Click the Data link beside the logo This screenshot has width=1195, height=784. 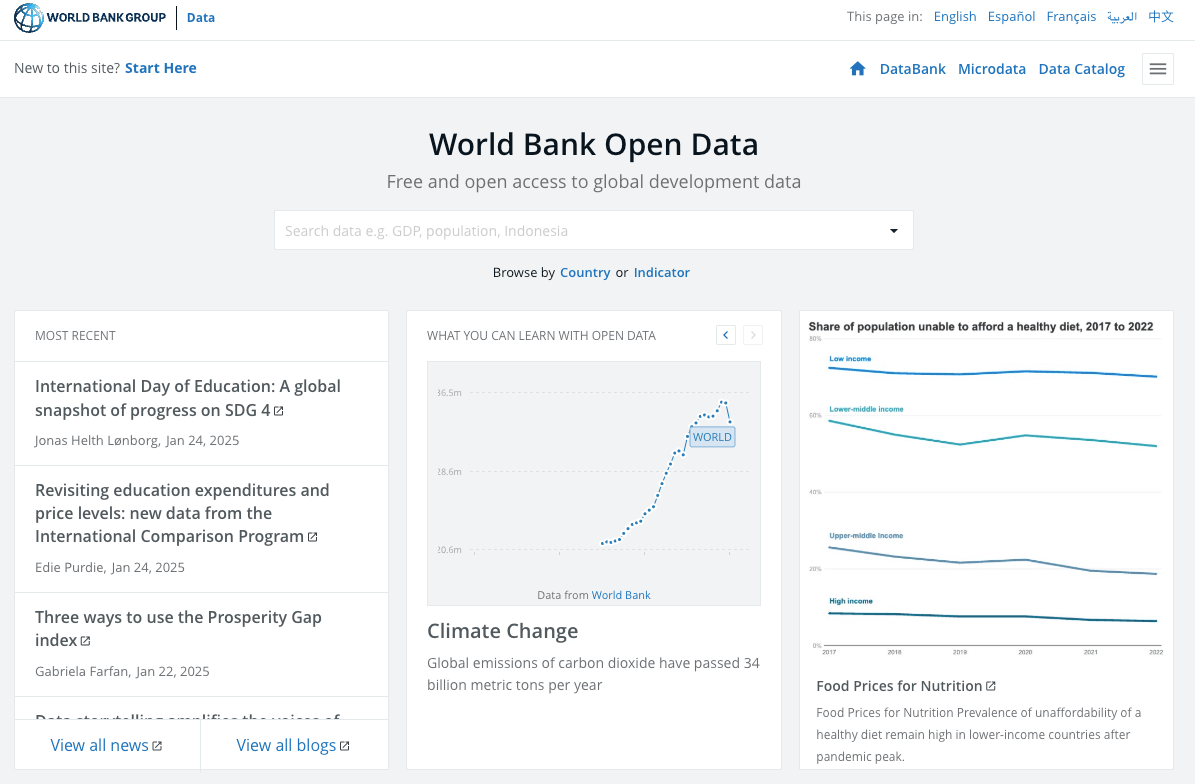point(200,18)
